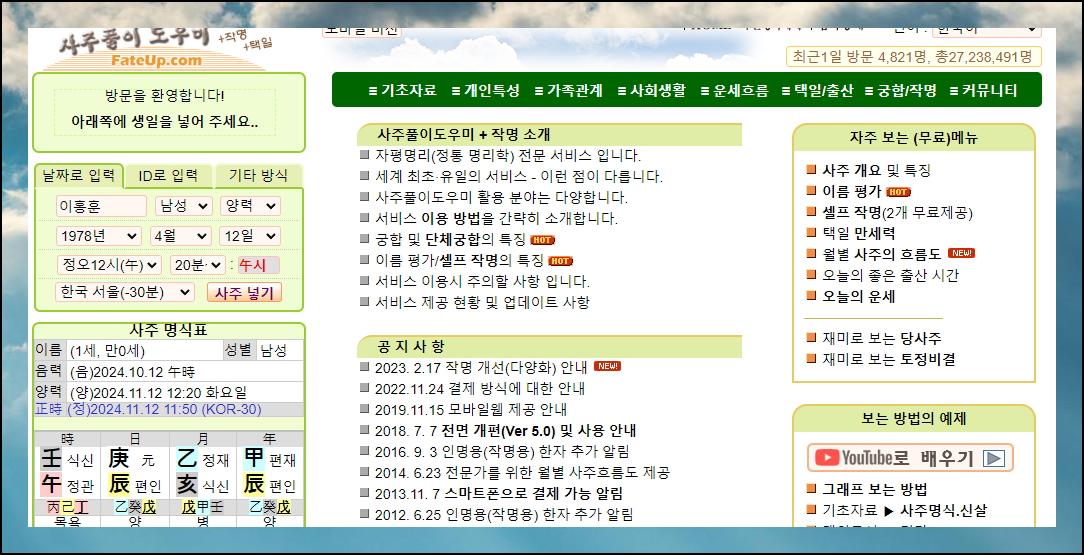Open 택일 만세력 link
Screen dimensions: 1084x555
click(859, 233)
